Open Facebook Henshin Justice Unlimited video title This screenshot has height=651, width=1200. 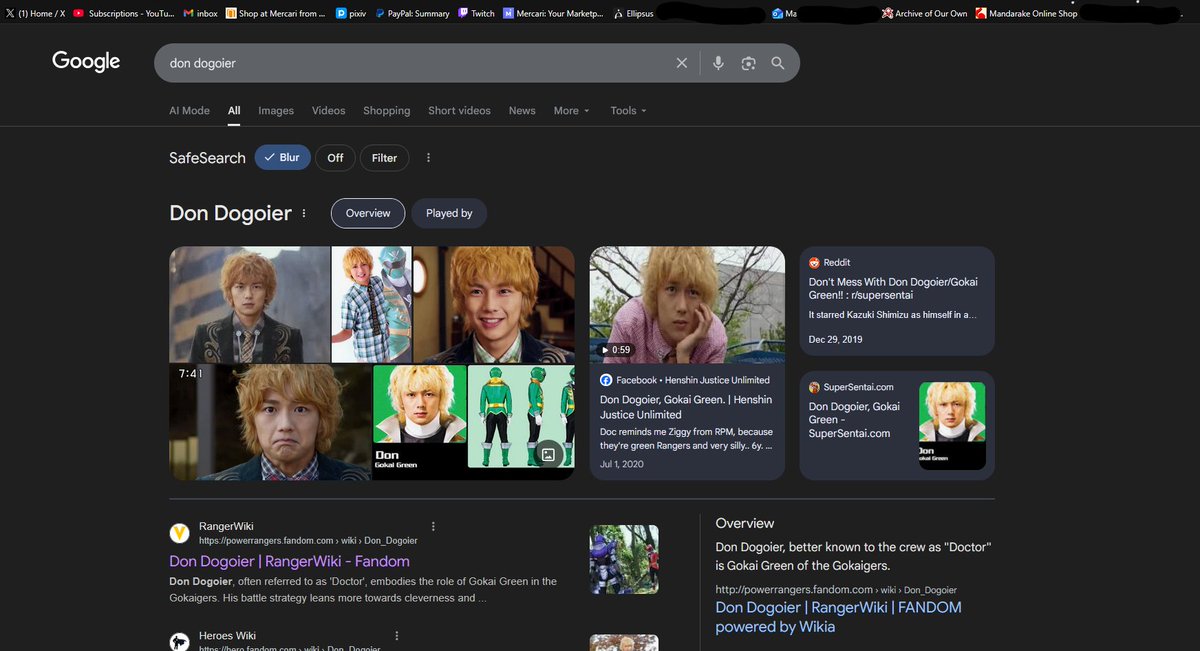point(686,407)
